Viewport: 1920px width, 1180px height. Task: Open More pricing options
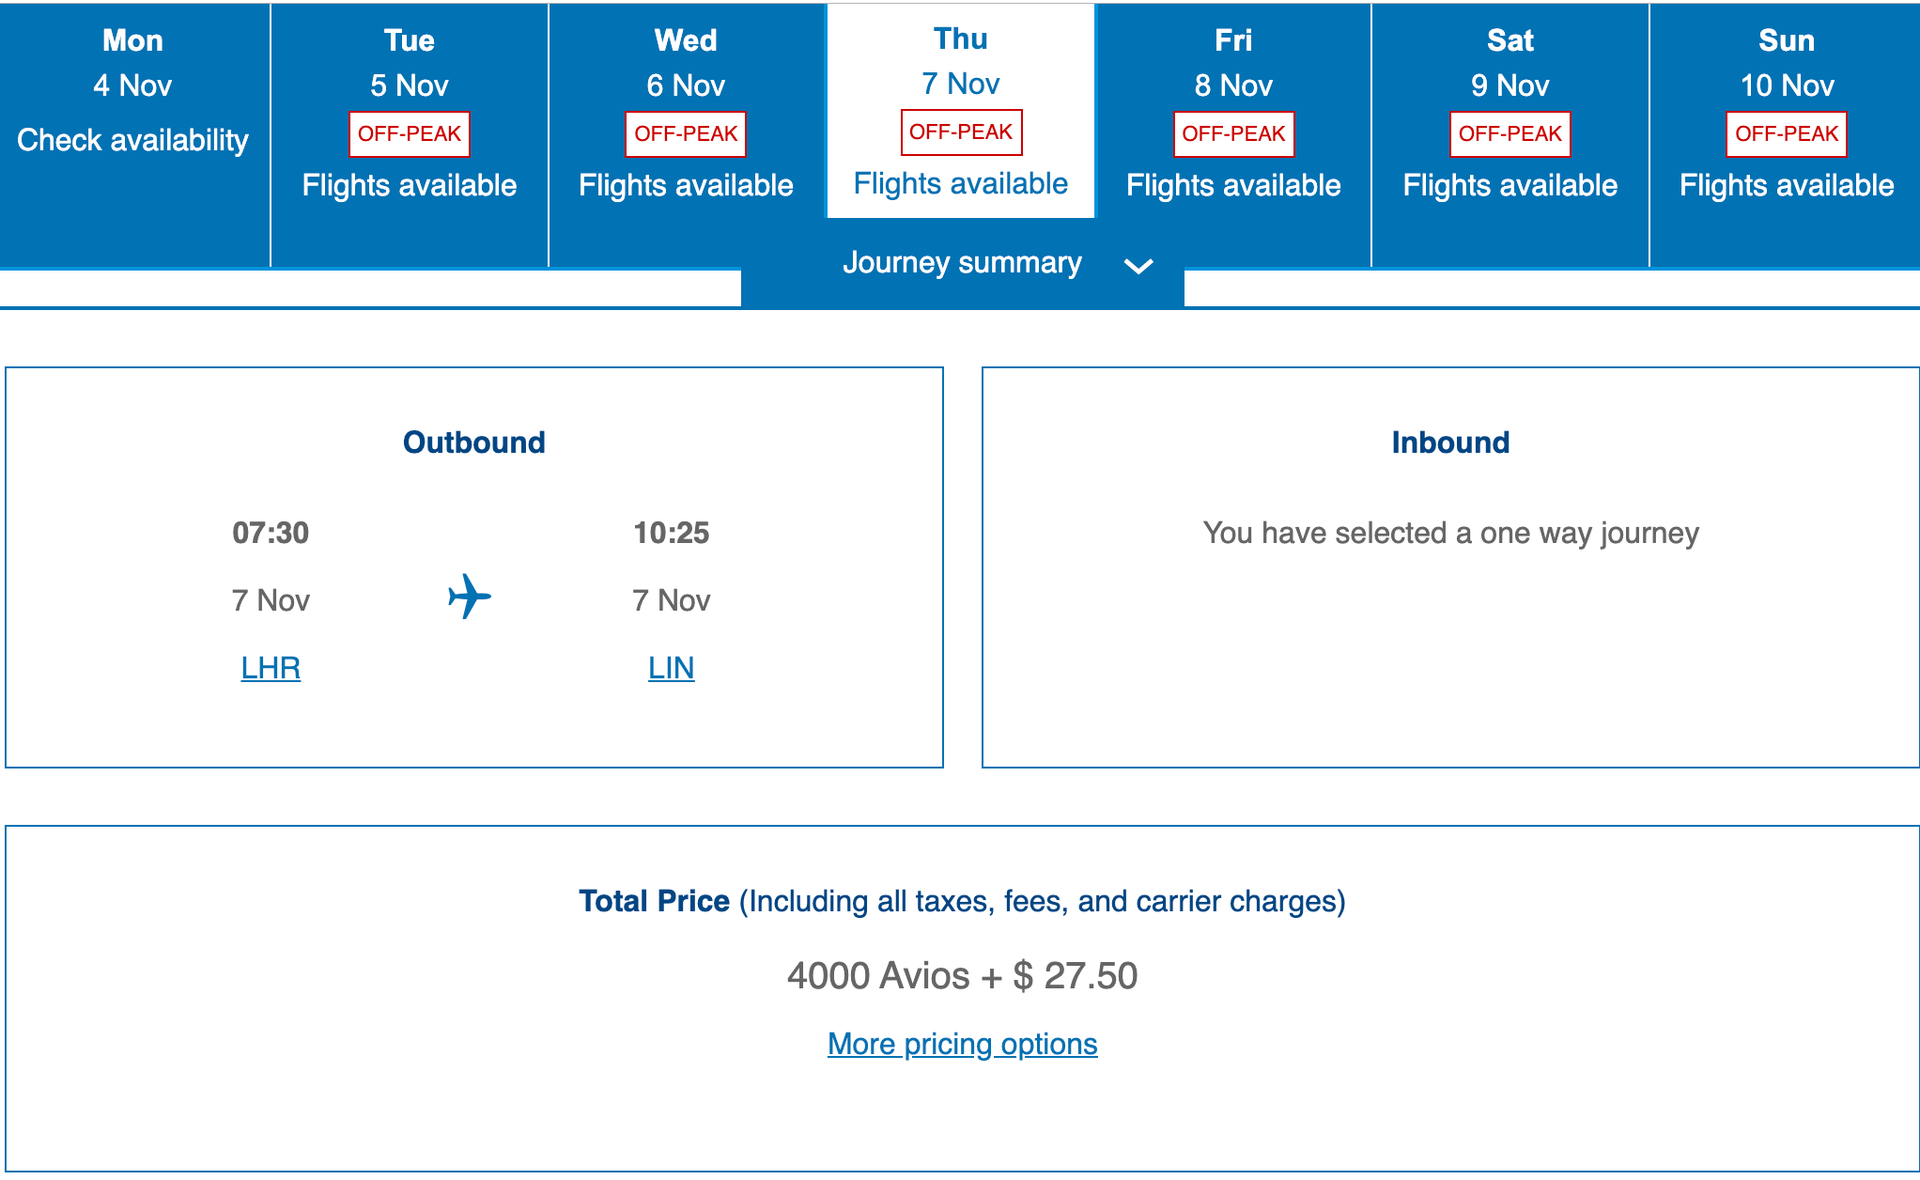click(x=961, y=1043)
